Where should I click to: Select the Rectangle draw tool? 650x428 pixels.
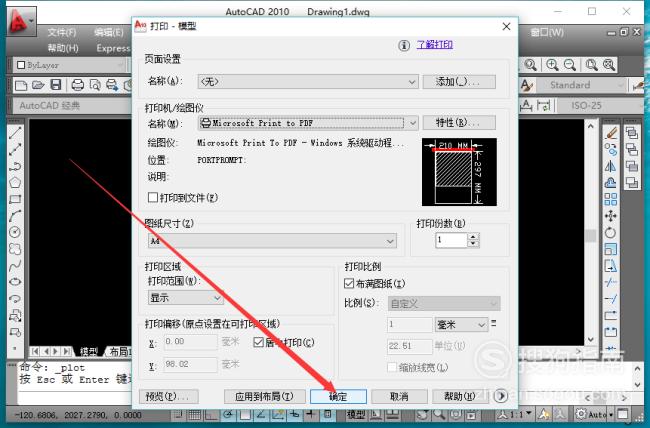(x=15, y=199)
